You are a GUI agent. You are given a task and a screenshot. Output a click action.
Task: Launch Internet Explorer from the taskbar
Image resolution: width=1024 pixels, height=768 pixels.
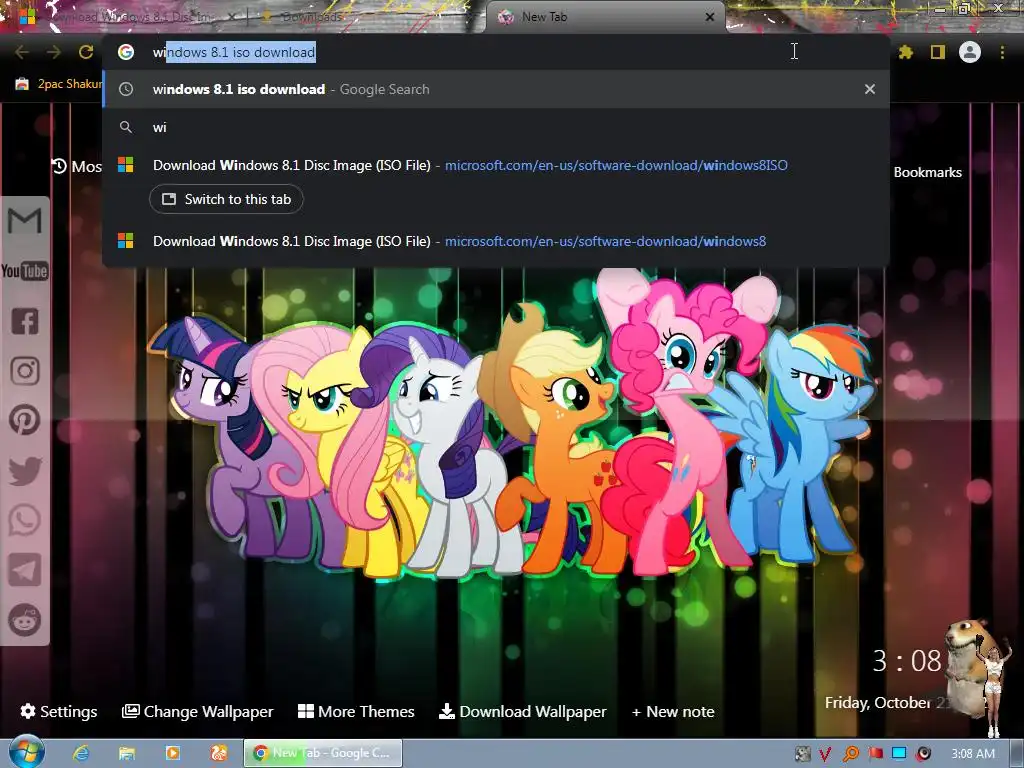pyautogui.click(x=81, y=753)
